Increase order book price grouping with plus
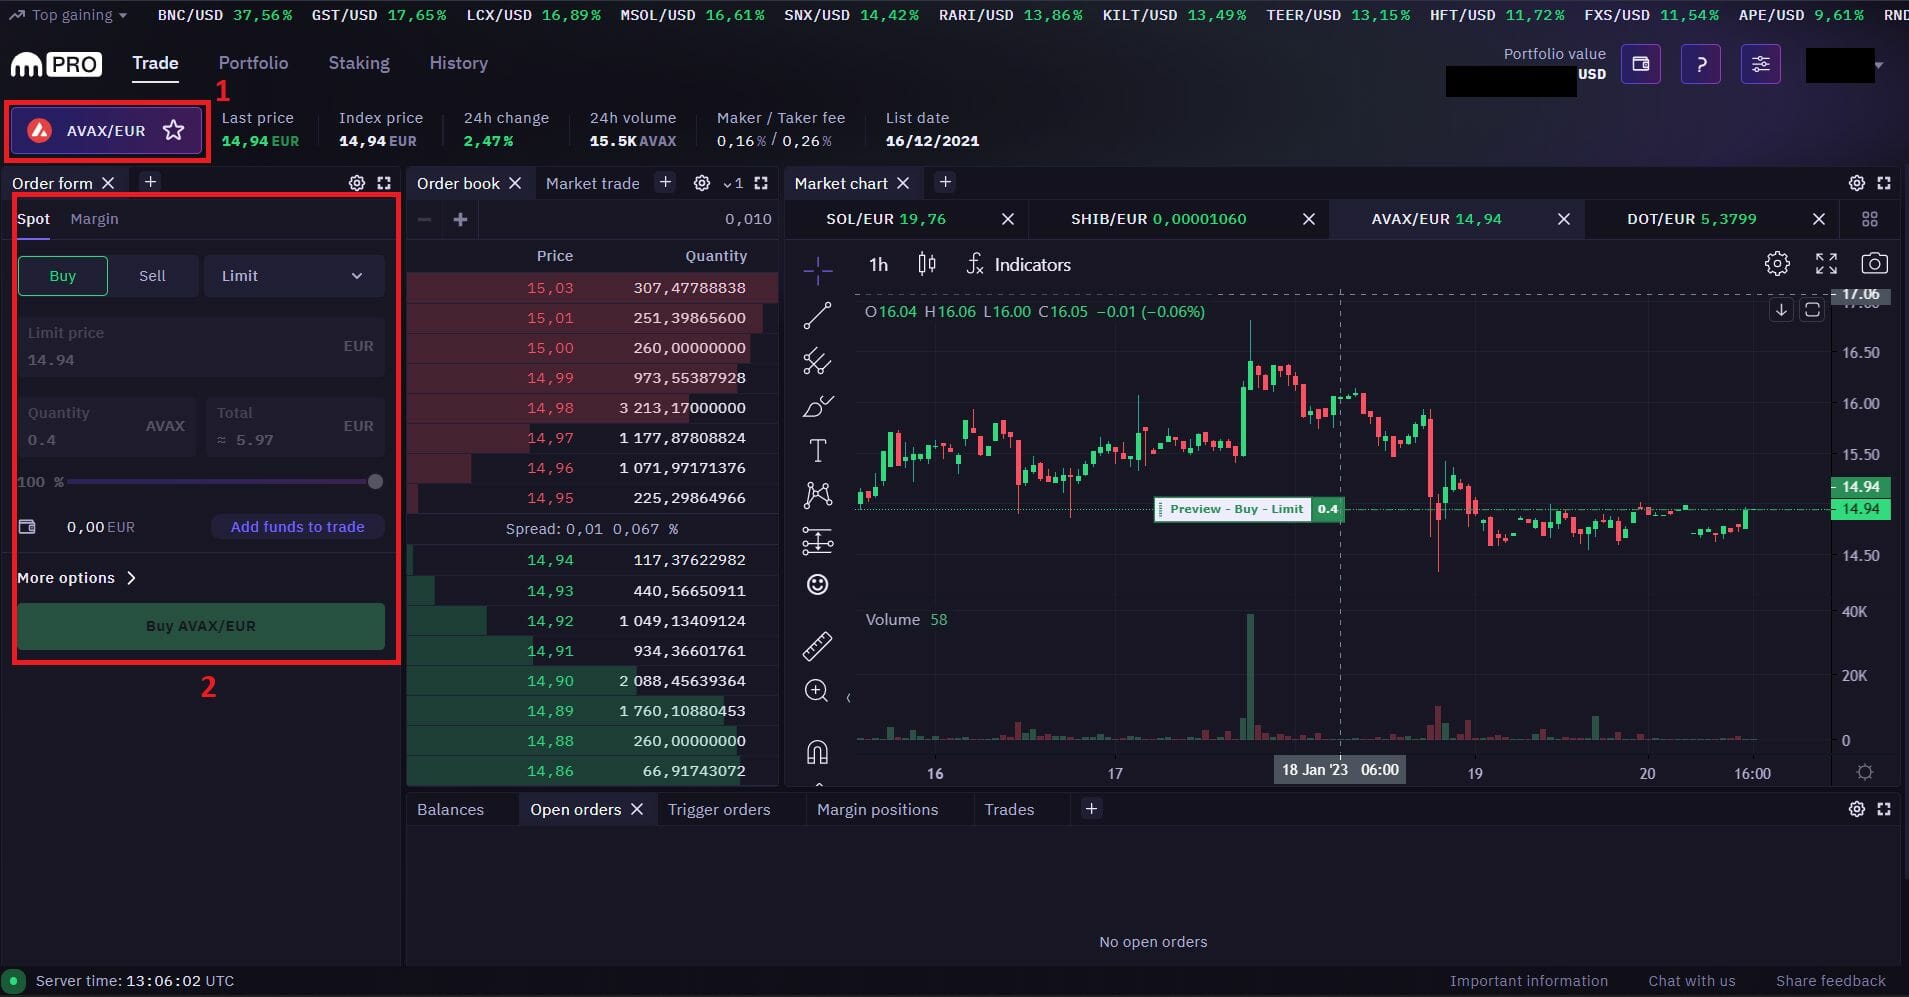This screenshot has height=997, width=1909. click(460, 219)
